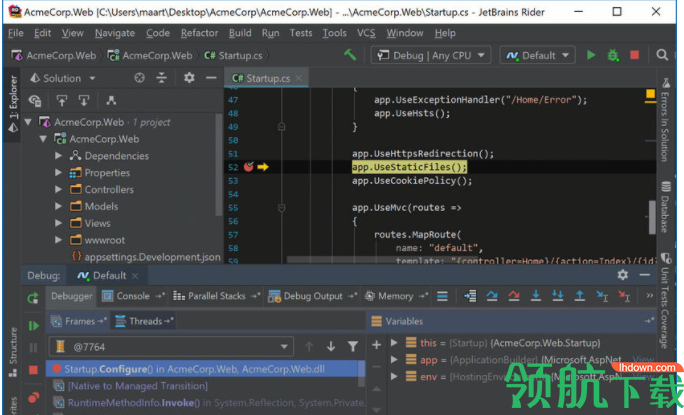Stop debugging from debug side toolbar

[33, 370]
